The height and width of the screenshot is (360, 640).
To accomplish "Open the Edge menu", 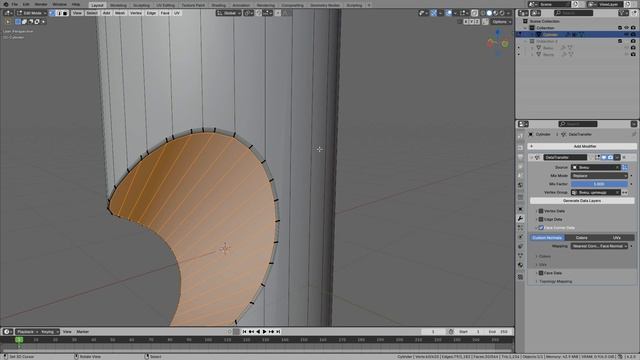I will pos(151,13).
